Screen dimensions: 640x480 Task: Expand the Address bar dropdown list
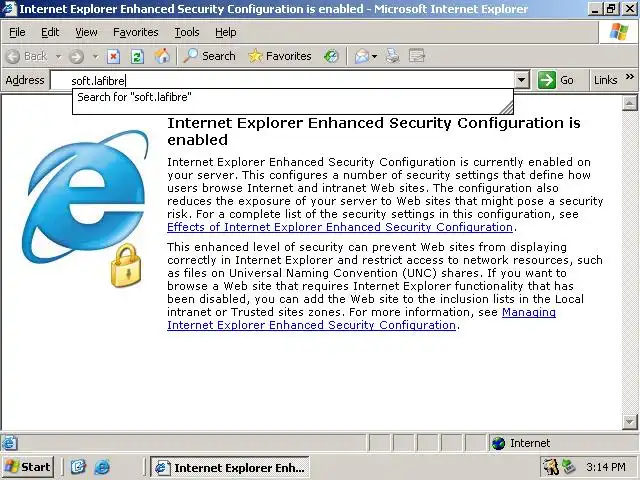521,80
